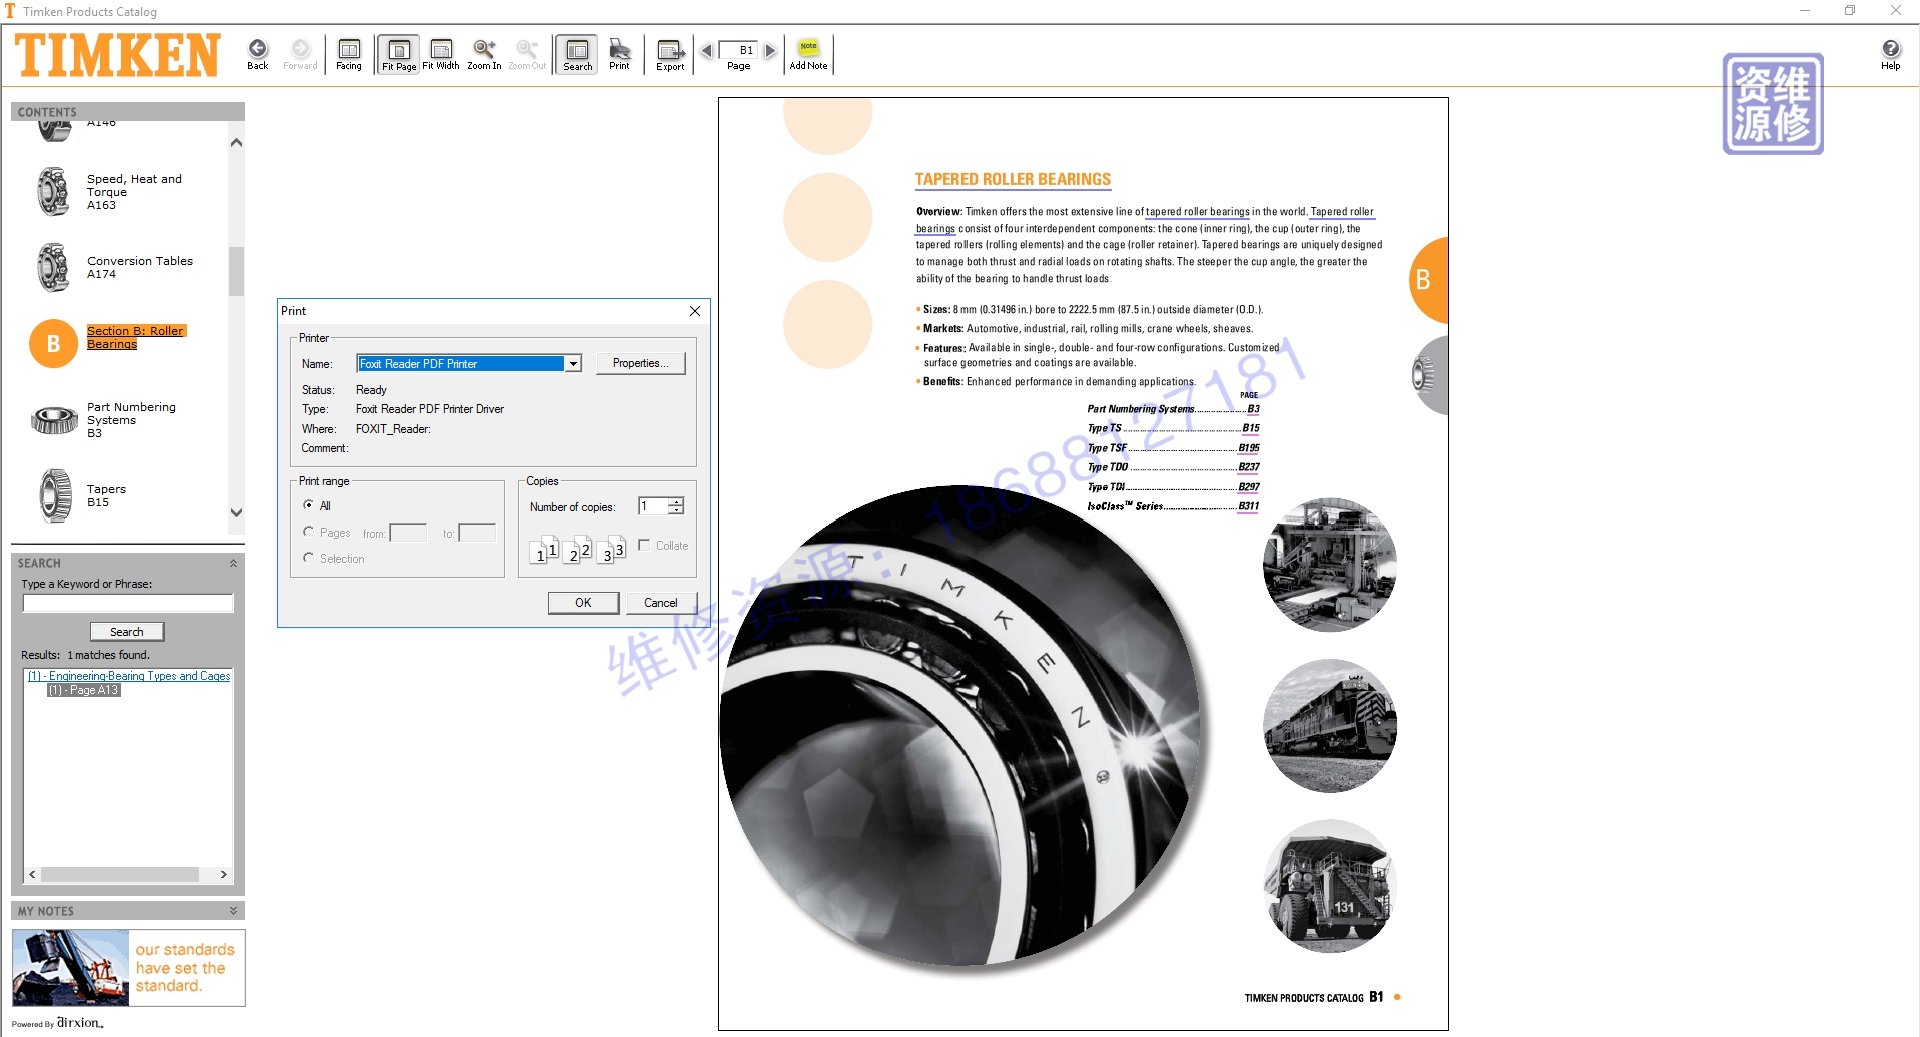The height and width of the screenshot is (1037, 1920).
Task: Click the Back navigation icon
Action: pyautogui.click(x=258, y=50)
